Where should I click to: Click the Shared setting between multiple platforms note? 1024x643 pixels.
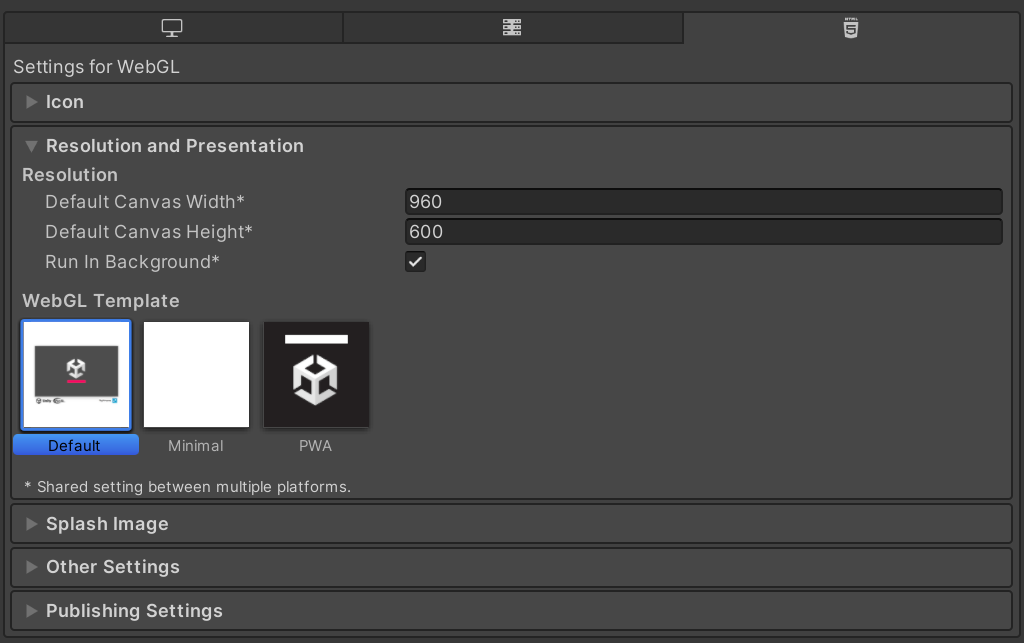[x=187, y=487]
